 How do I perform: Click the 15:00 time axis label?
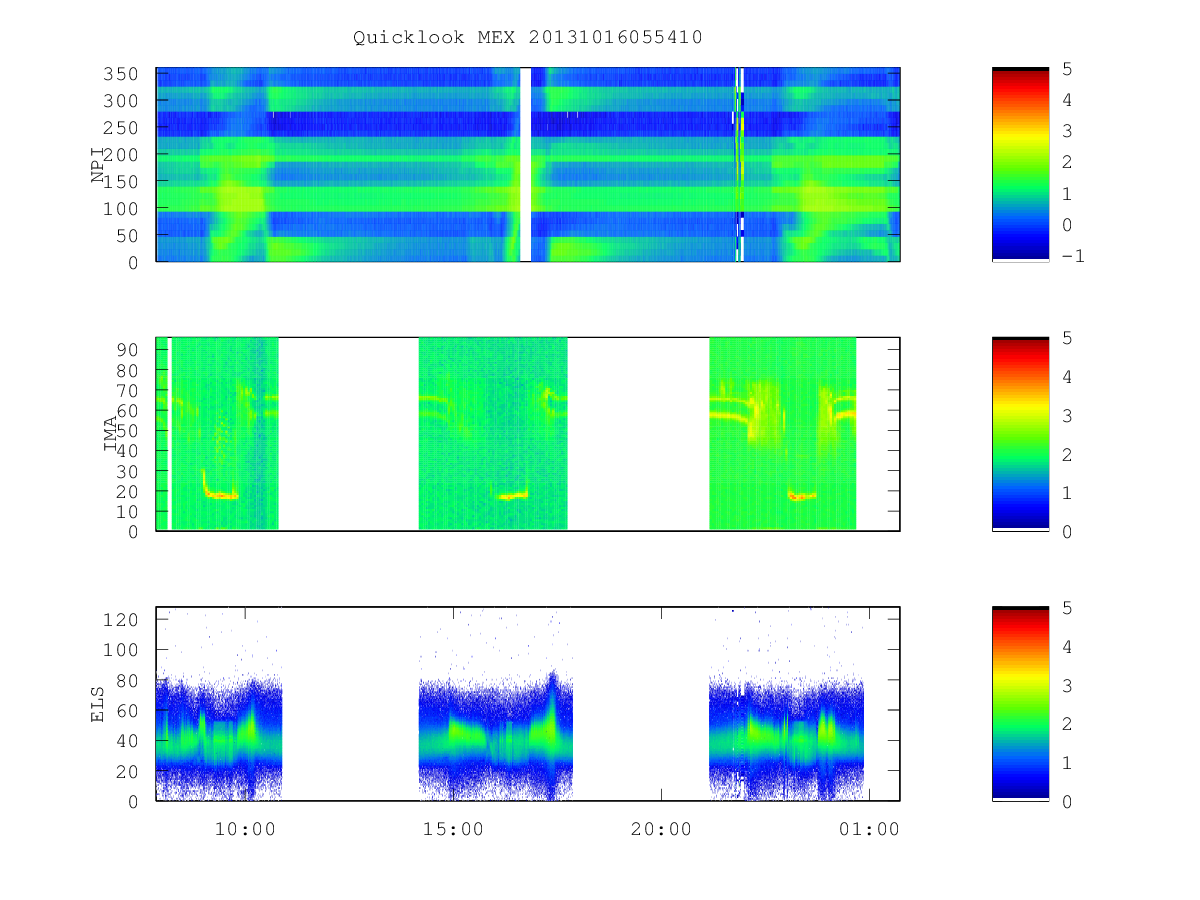coord(453,829)
